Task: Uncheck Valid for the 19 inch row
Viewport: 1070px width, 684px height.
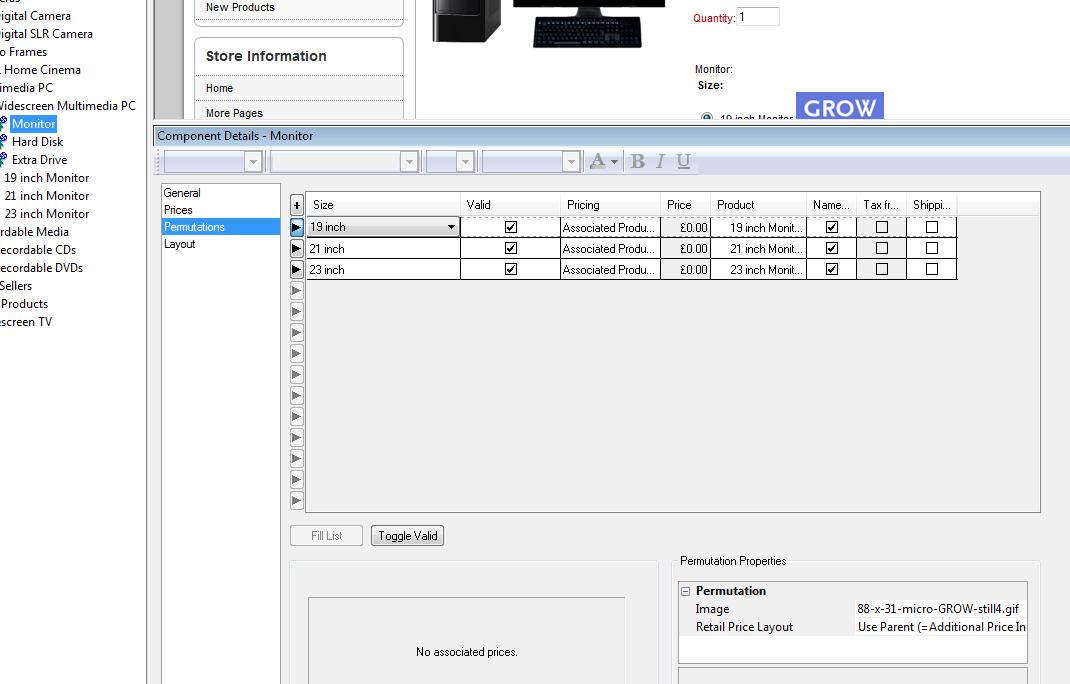Action: tap(511, 228)
